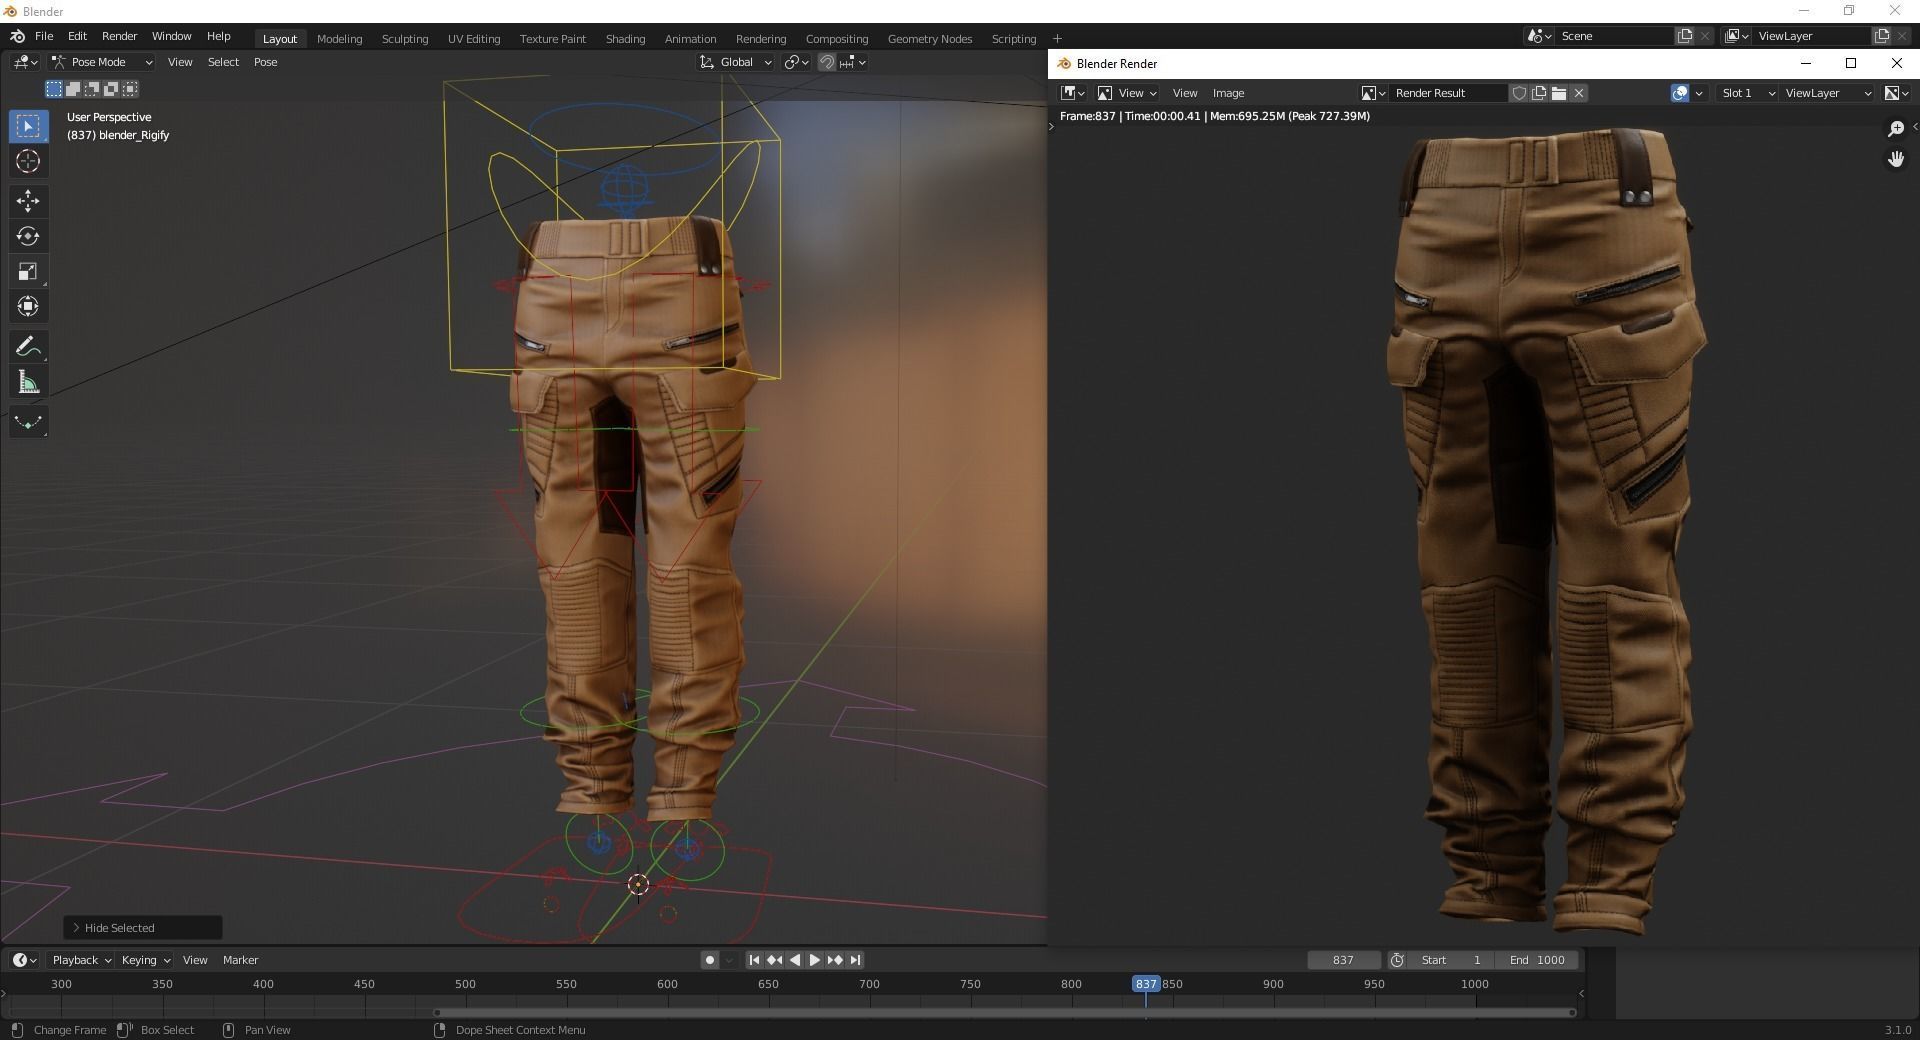Play animation in reverse
The image size is (1920, 1040).
click(x=794, y=960)
